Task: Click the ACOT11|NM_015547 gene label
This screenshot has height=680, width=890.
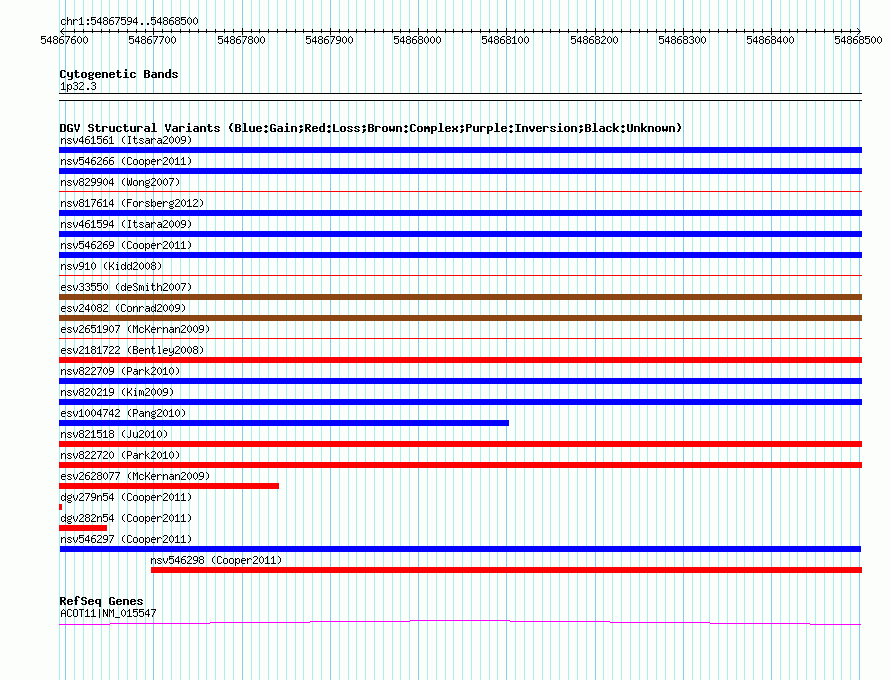Action: 108,613
